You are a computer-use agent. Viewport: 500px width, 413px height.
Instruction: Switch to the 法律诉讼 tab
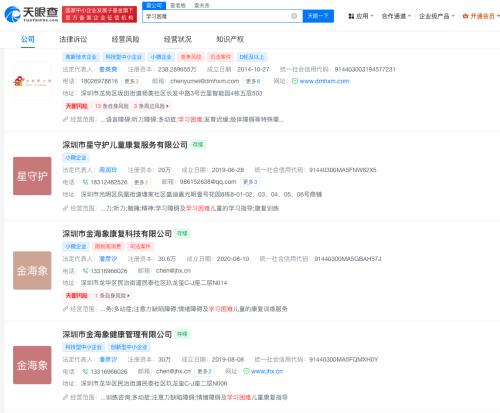point(73,39)
